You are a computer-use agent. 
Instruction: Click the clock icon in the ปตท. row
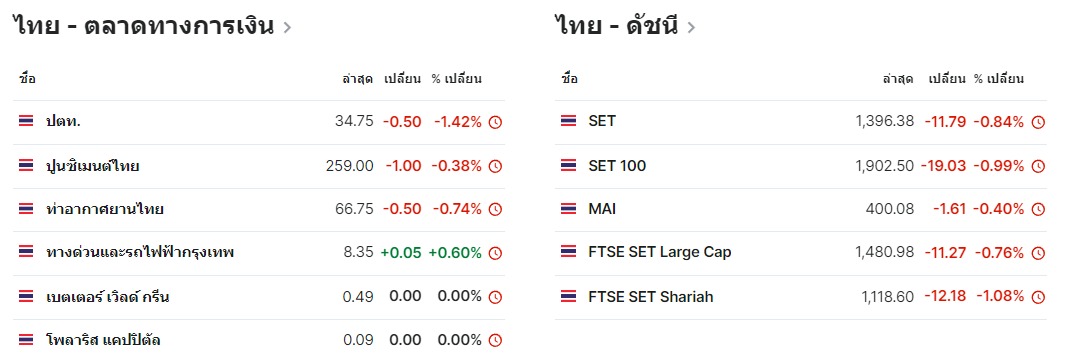click(496, 122)
